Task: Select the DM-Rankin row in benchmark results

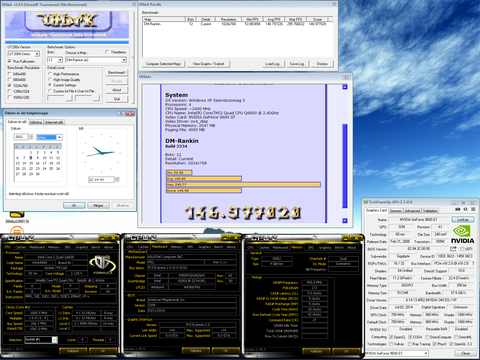Action: click(x=235, y=24)
